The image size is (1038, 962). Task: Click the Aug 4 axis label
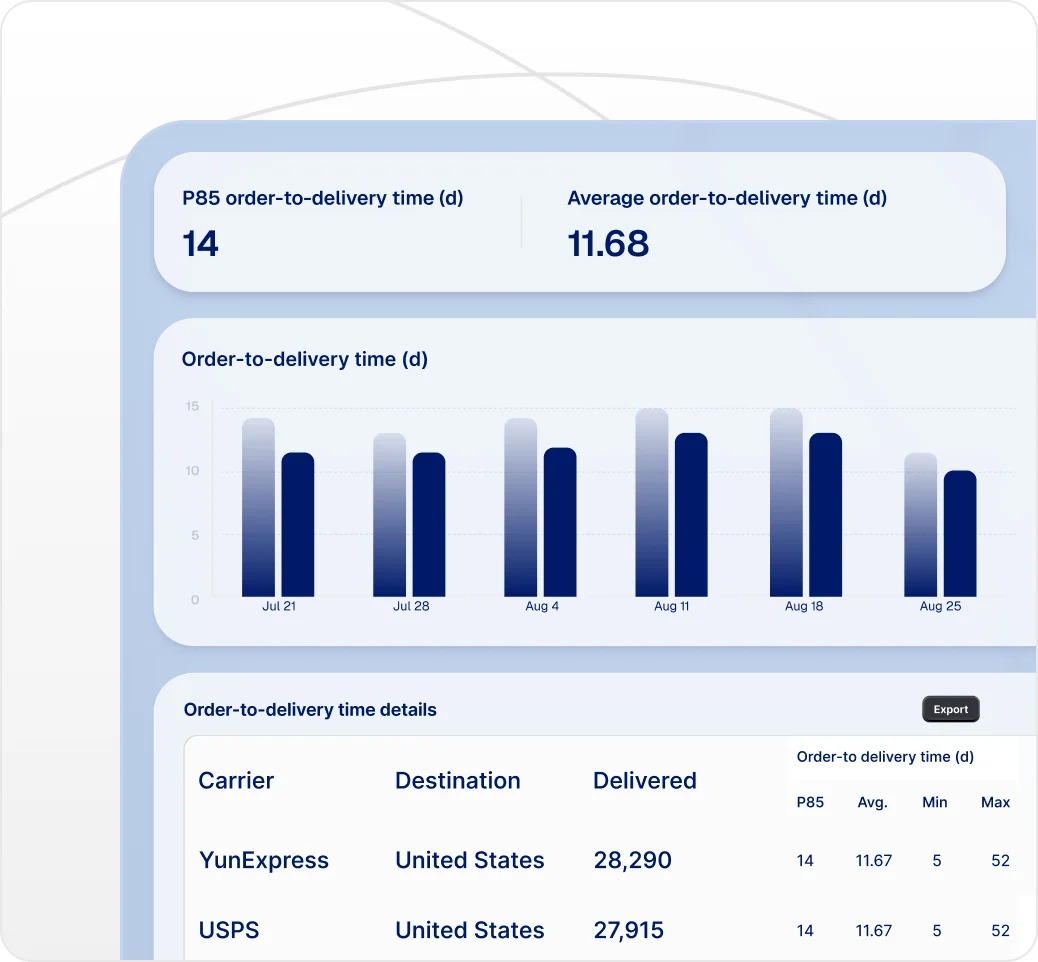[x=542, y=606]
